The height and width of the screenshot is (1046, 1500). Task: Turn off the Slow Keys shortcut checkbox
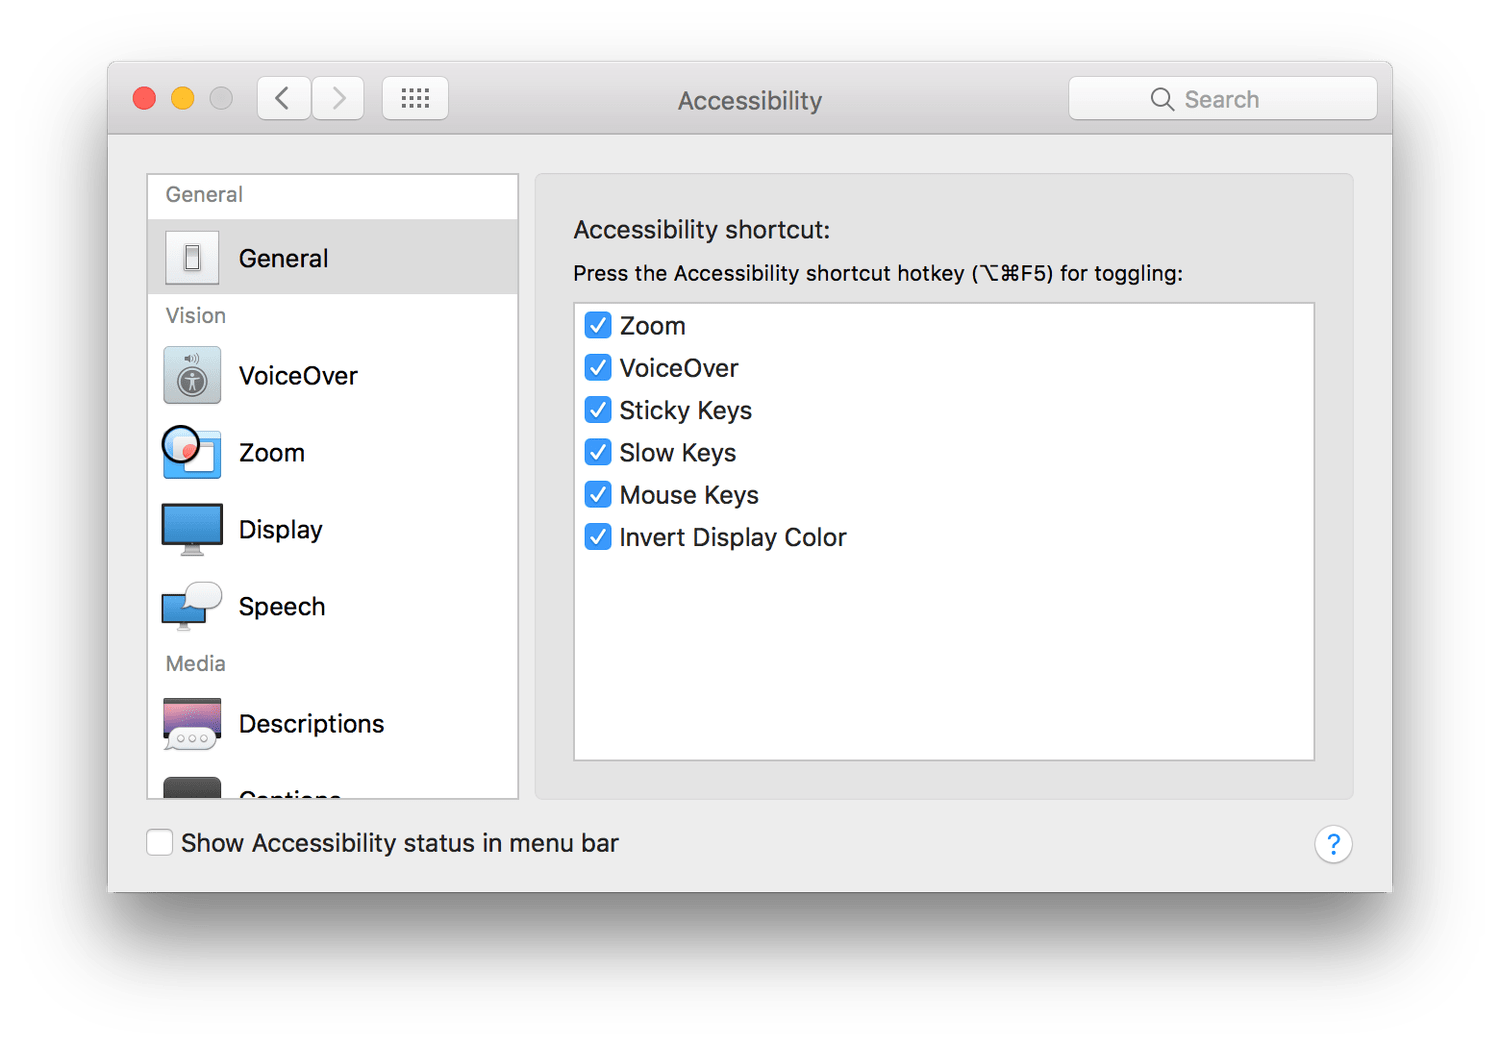(598, 453)
